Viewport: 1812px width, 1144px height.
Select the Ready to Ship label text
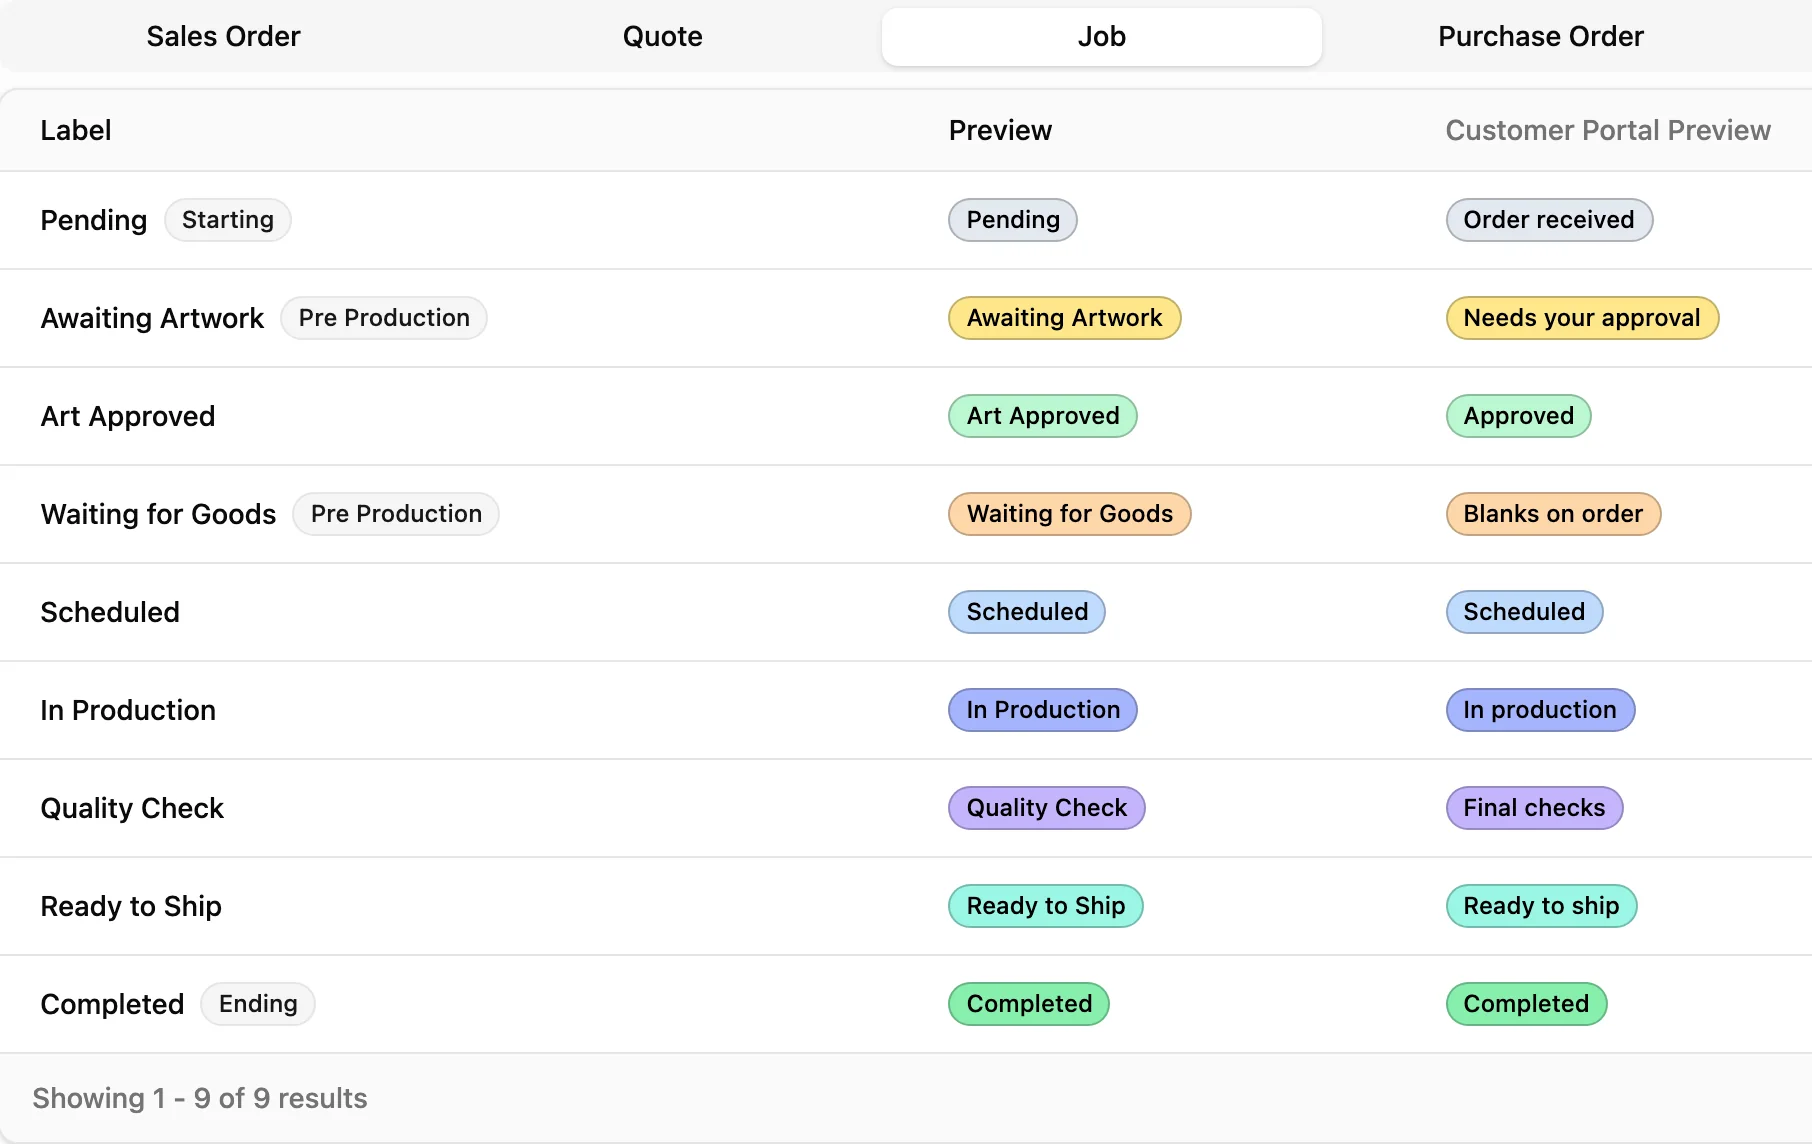pyautogui.click(x=131, y=906)
